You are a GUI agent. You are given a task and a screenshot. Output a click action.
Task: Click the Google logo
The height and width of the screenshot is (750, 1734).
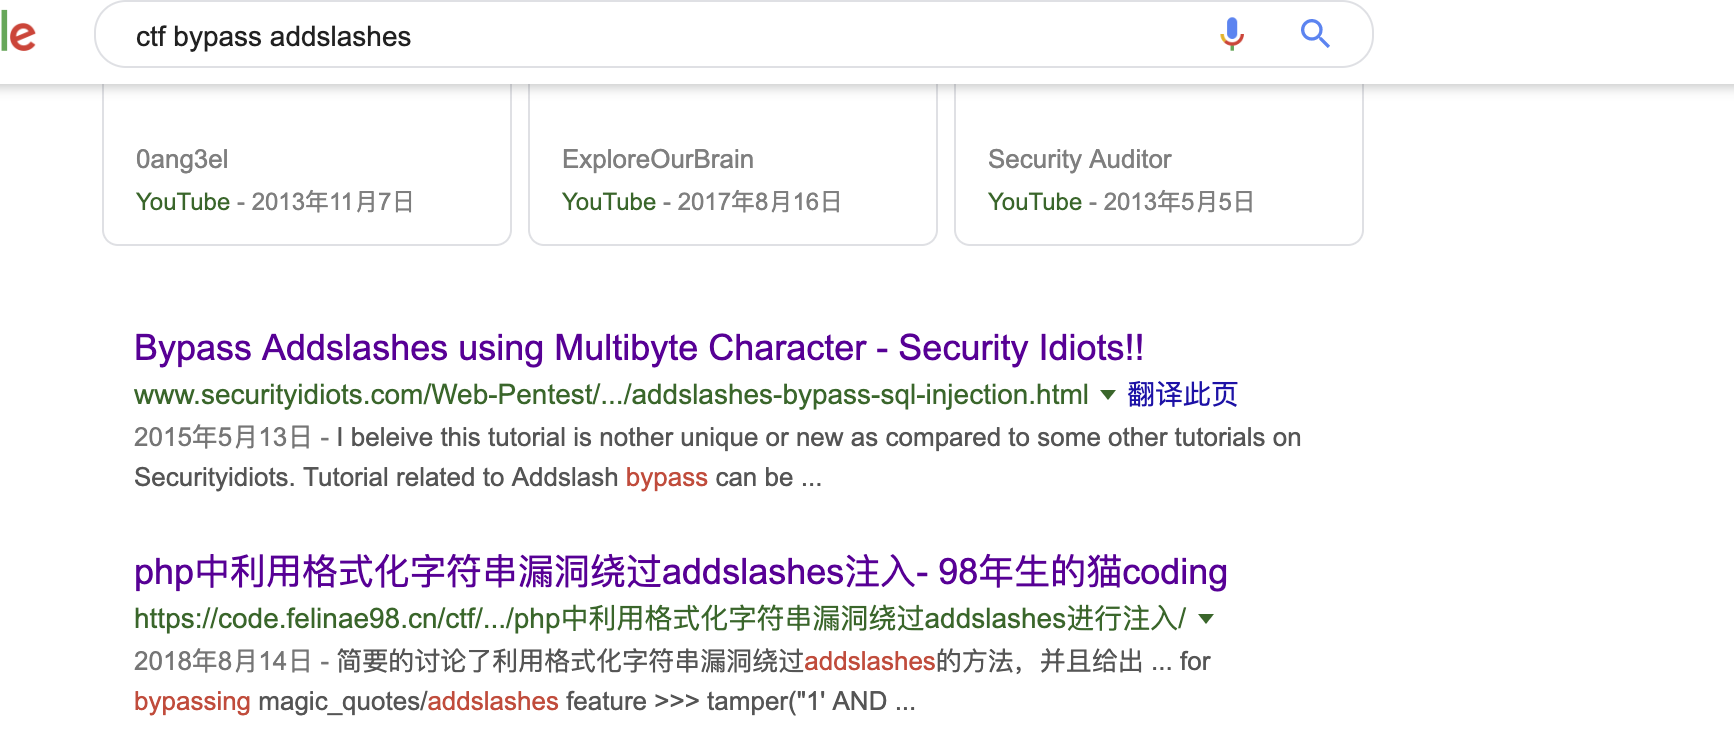19,35
